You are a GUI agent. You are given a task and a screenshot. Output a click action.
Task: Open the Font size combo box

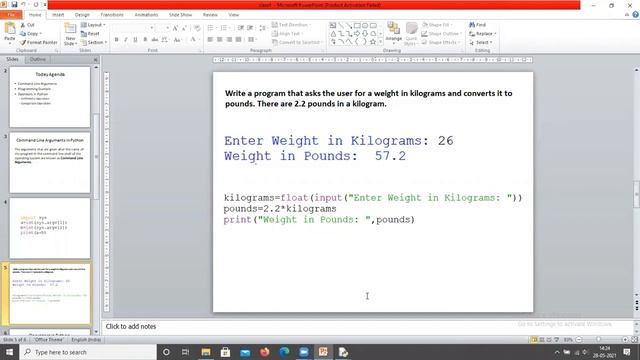point(162,28)
